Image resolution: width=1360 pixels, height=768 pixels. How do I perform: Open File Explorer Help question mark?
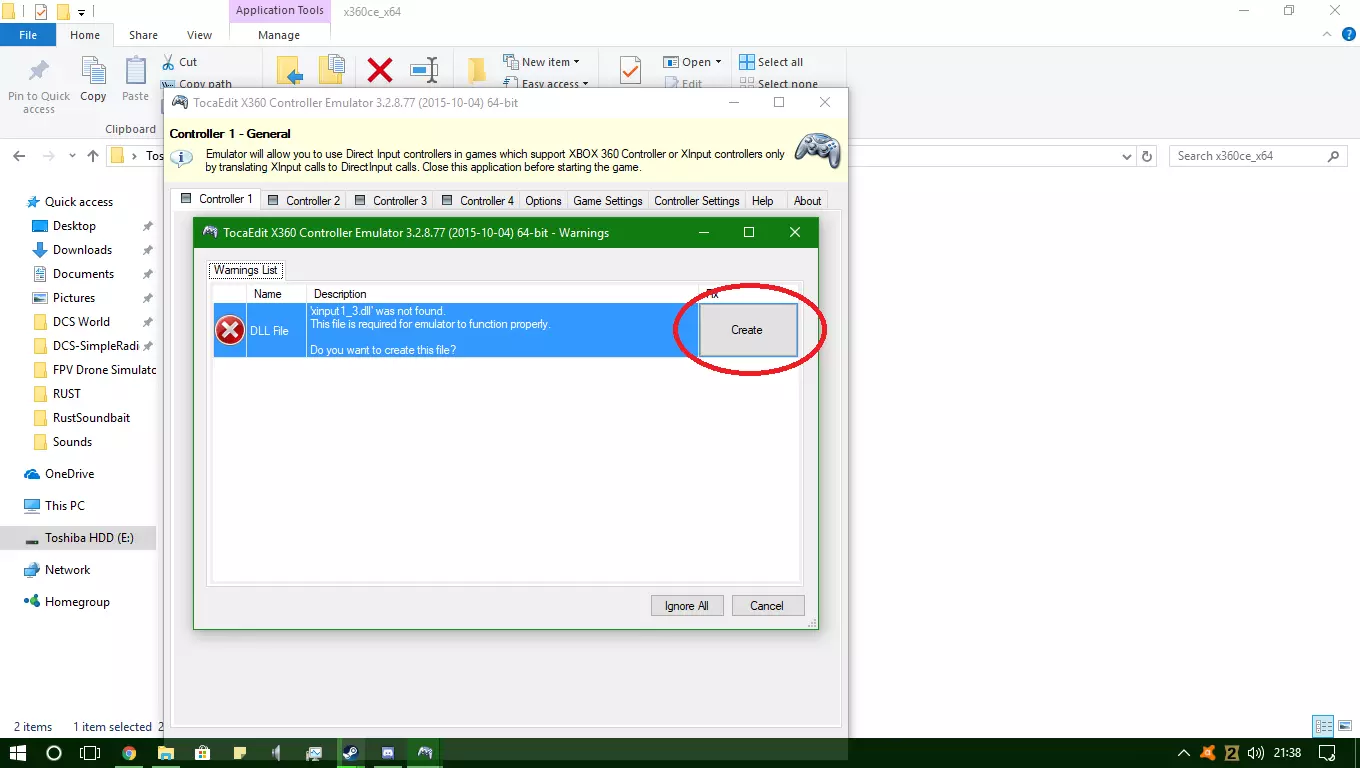coord(1349,35)
